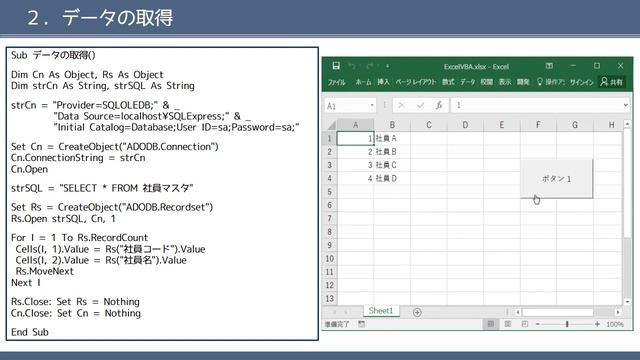Select row 10 header
The image size is (640, 360).
[x=329, y=258]
